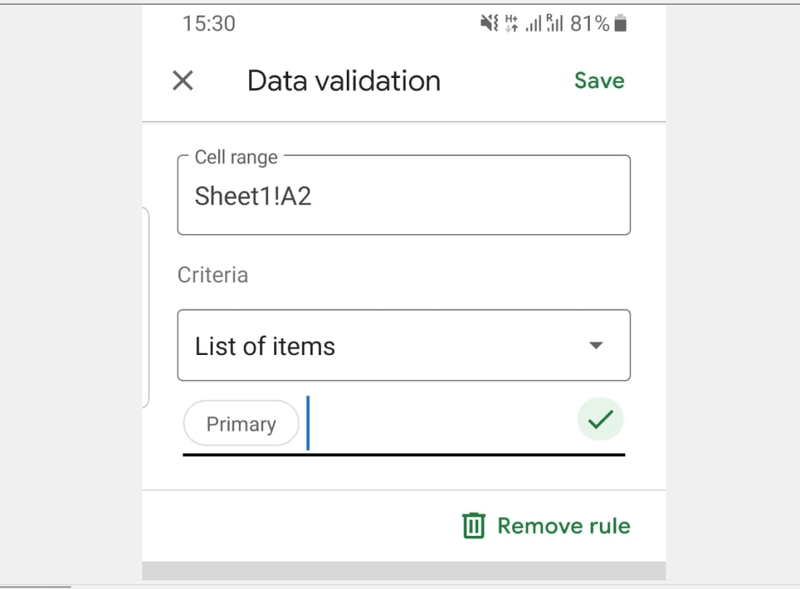Tap the 15:30 clock in status bar

tap(209, 23)
